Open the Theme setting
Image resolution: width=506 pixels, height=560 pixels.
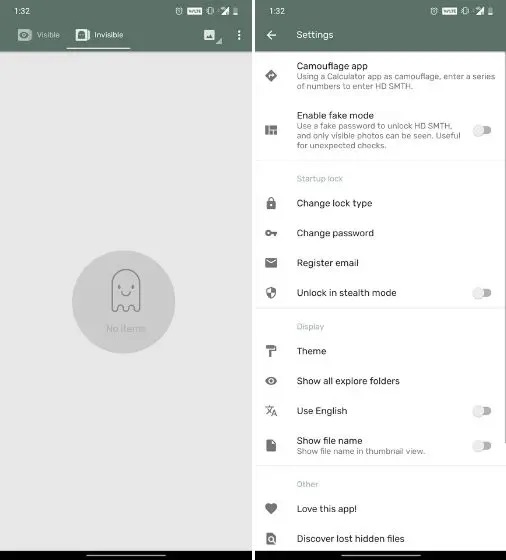(x=380, y=351)
